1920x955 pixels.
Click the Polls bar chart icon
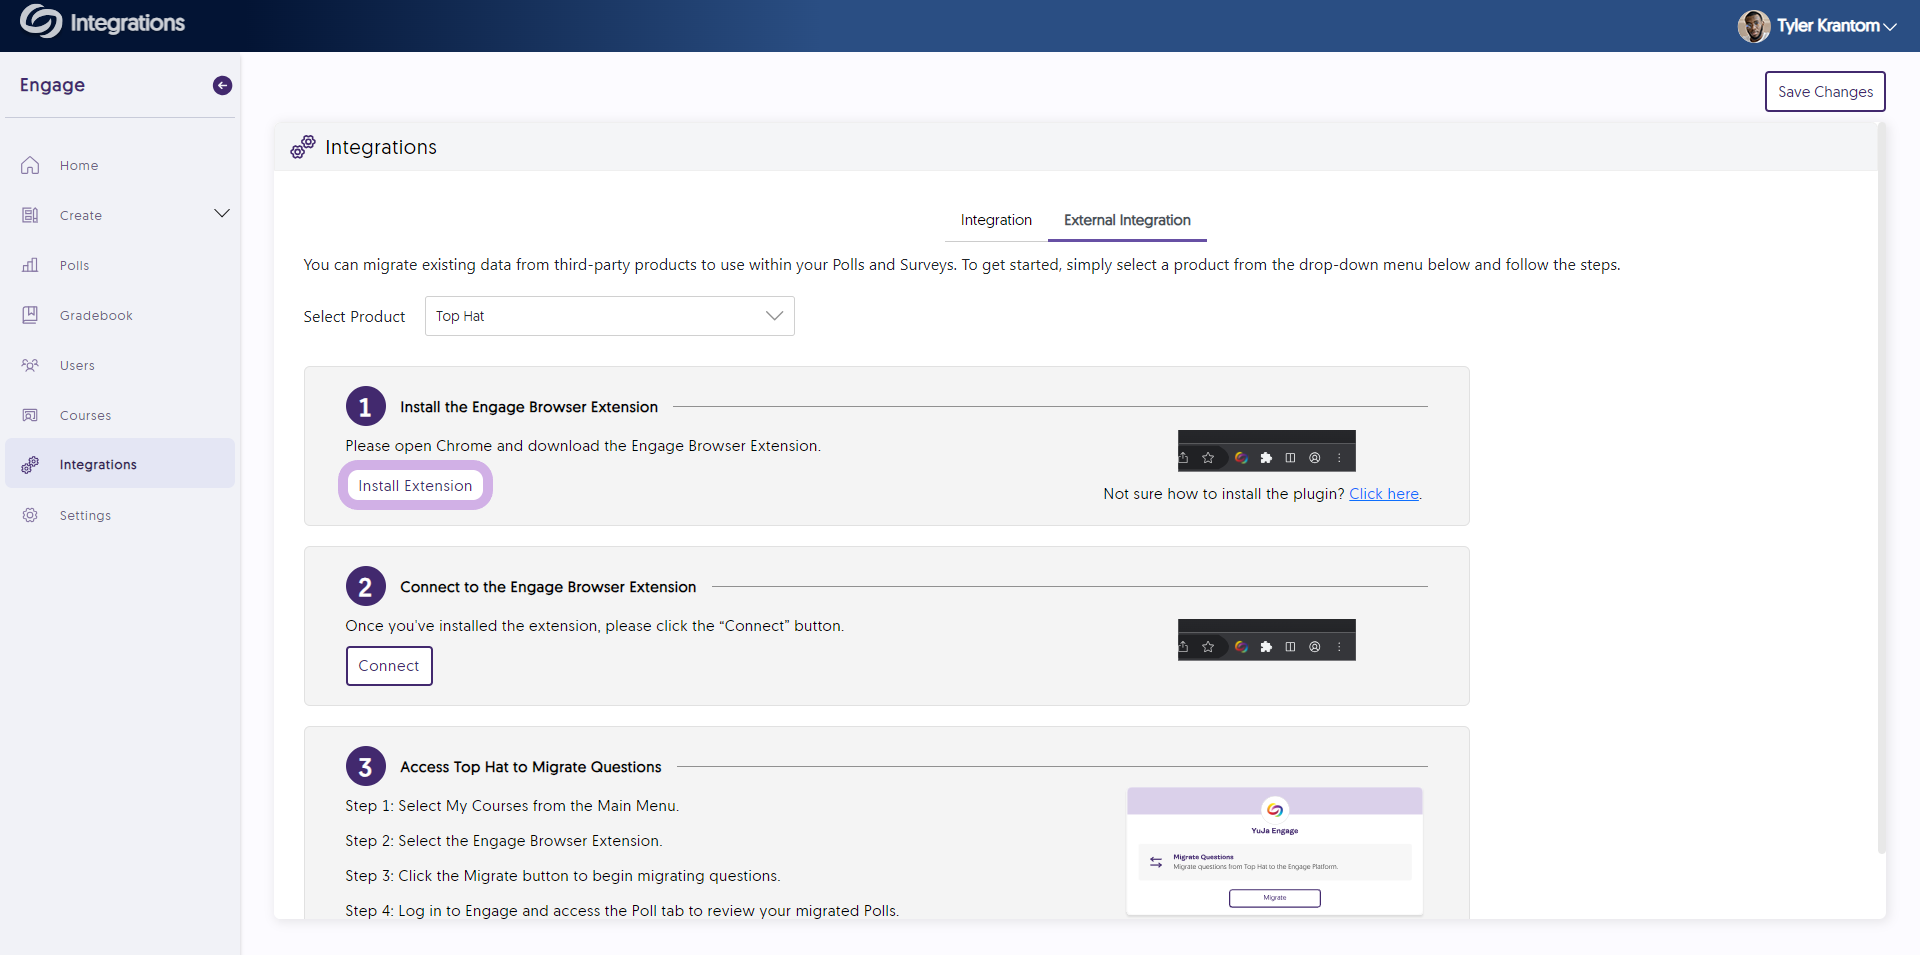(30, 265)
